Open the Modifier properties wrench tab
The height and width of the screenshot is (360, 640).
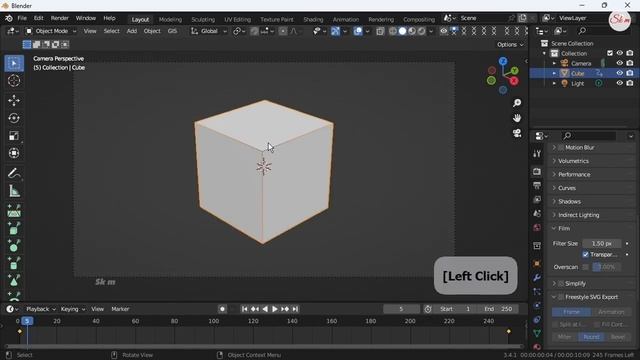click(537, 278)
